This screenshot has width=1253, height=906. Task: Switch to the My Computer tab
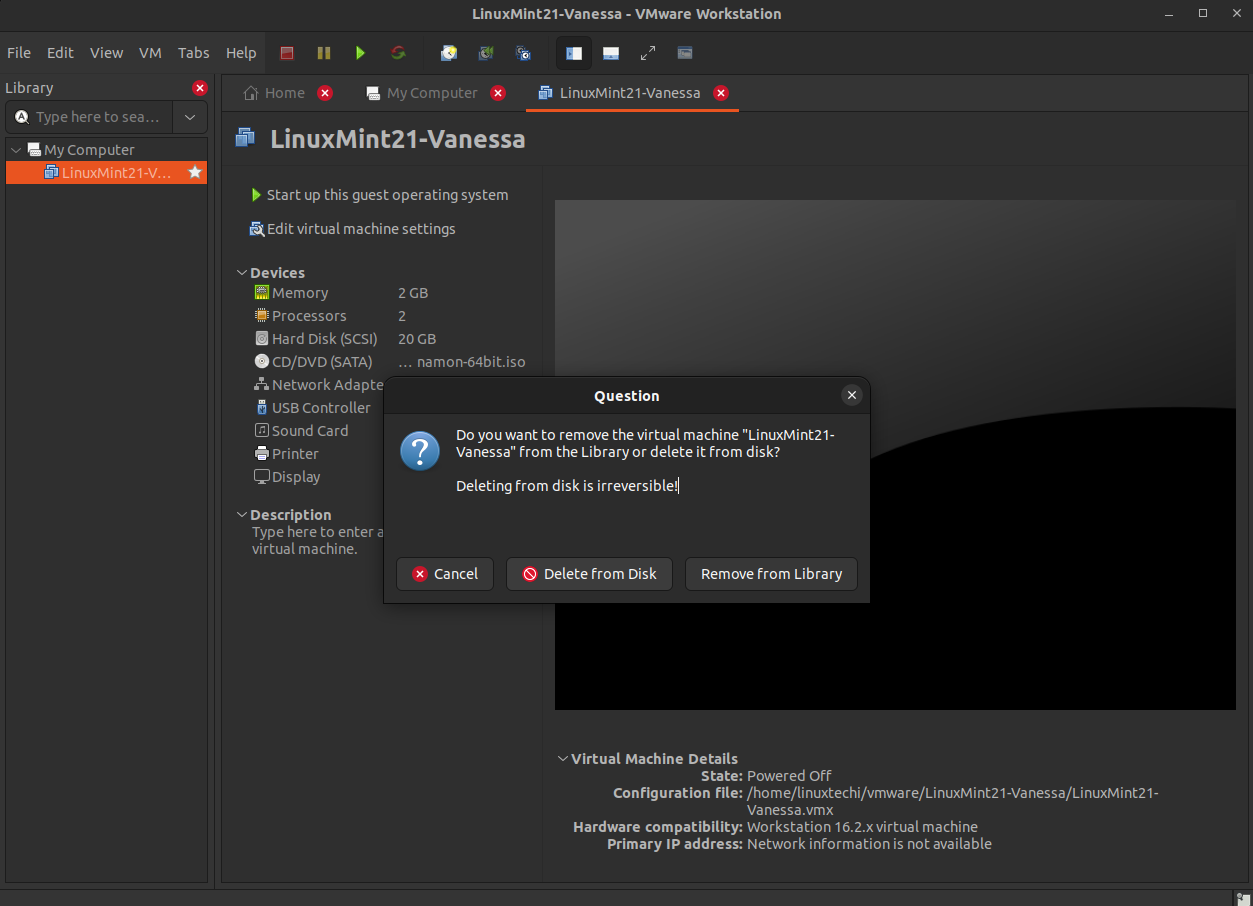tap(423, 93)
